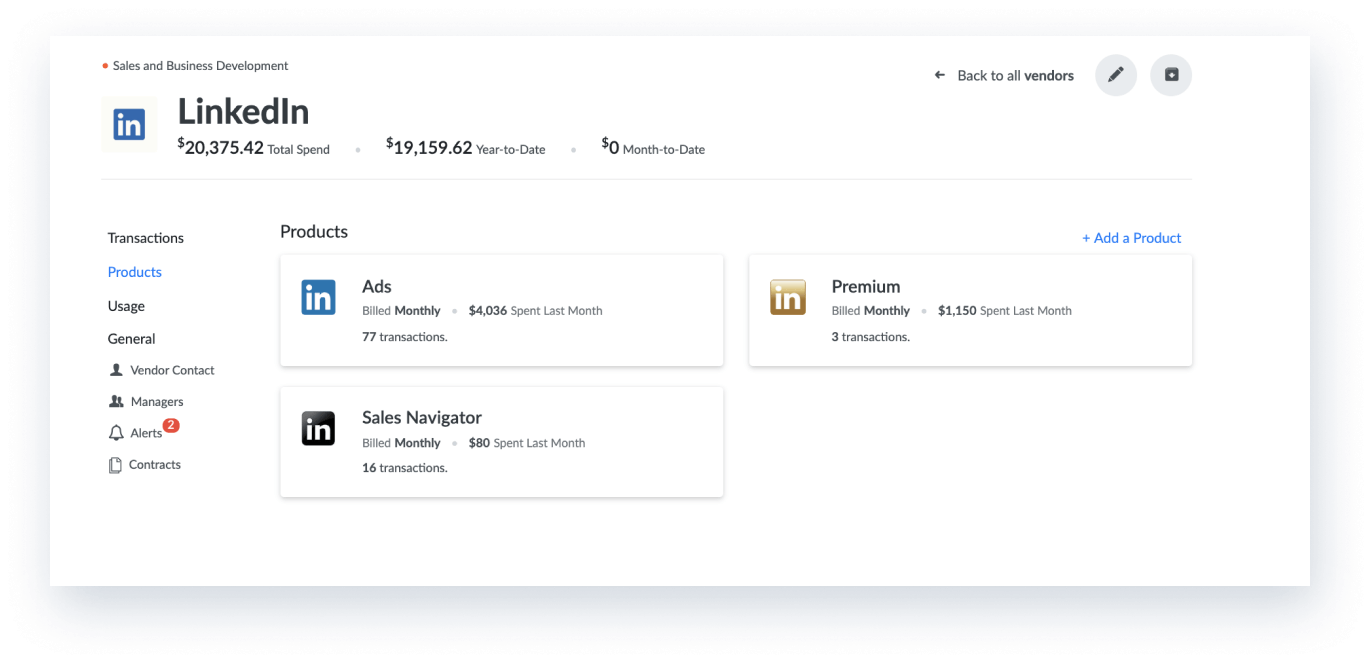Open the Ads product title
Image resolution: width=1372 pixels, height=662 pixels.
point(377,286)
